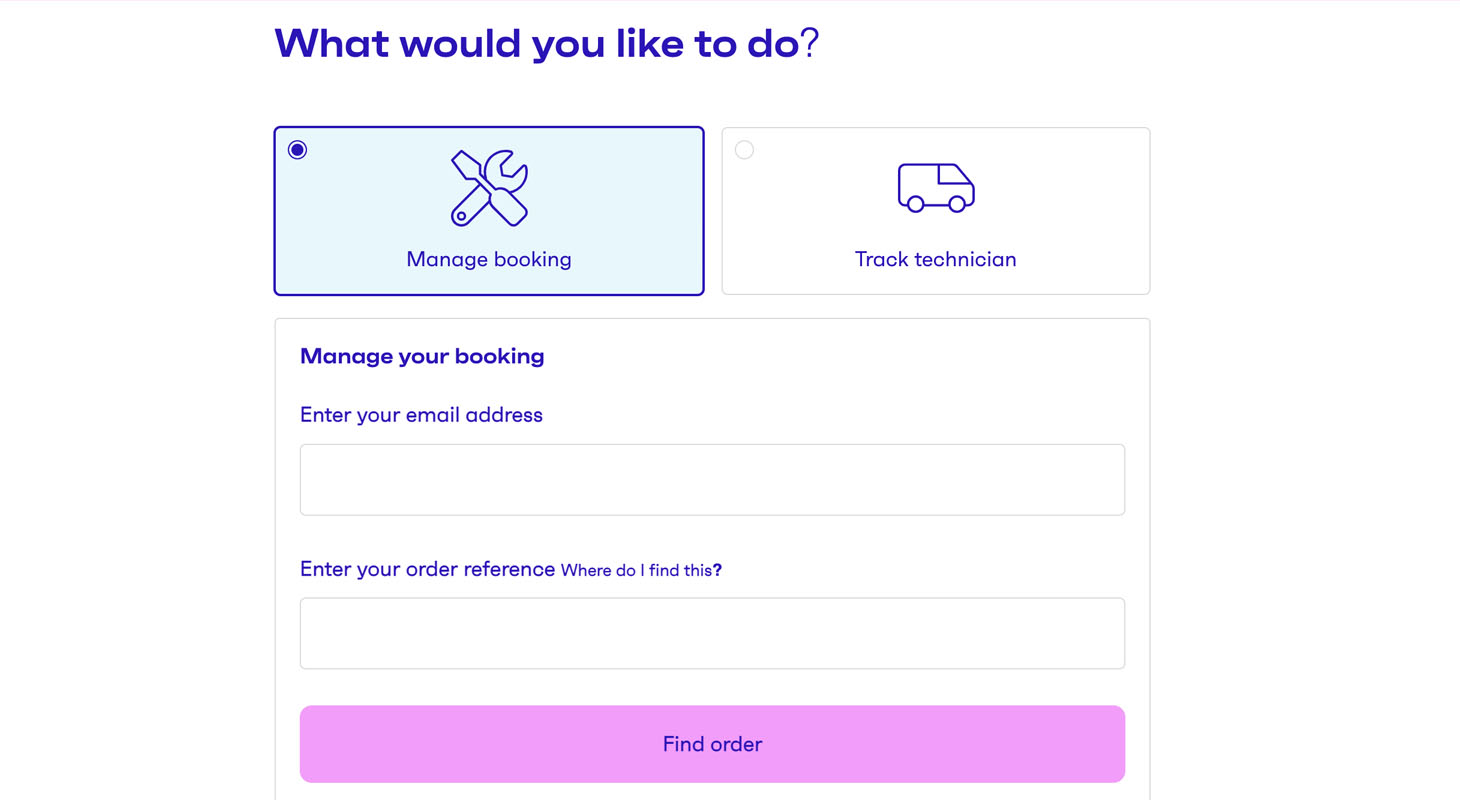Click the van icon's cab window
1460x800 pixels.
coord(953,175)
